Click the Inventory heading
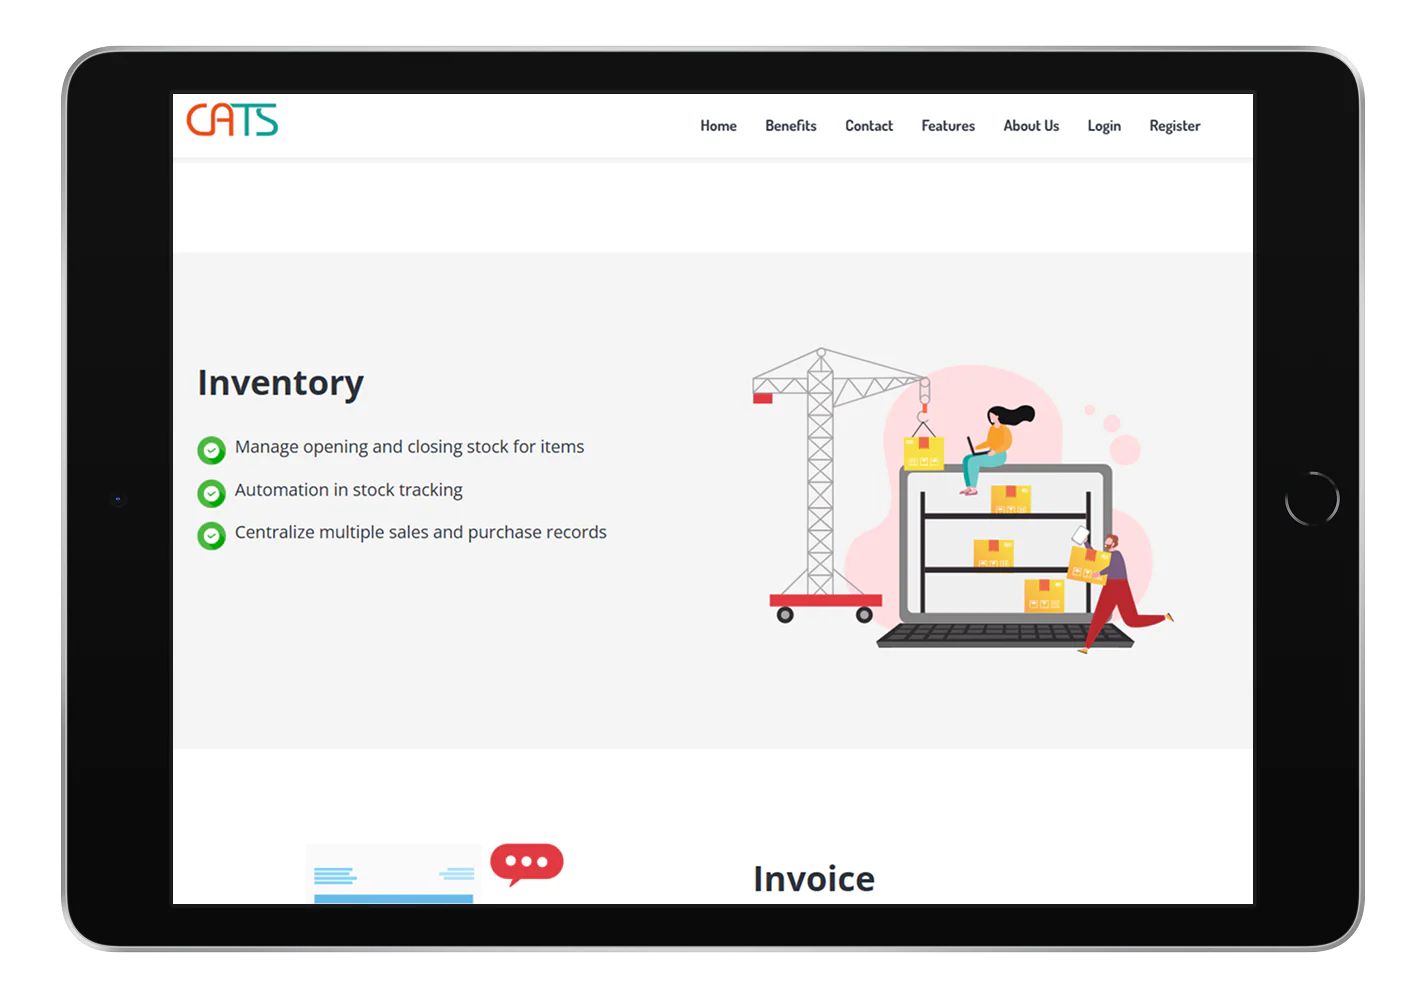 (x=281, y=383)
